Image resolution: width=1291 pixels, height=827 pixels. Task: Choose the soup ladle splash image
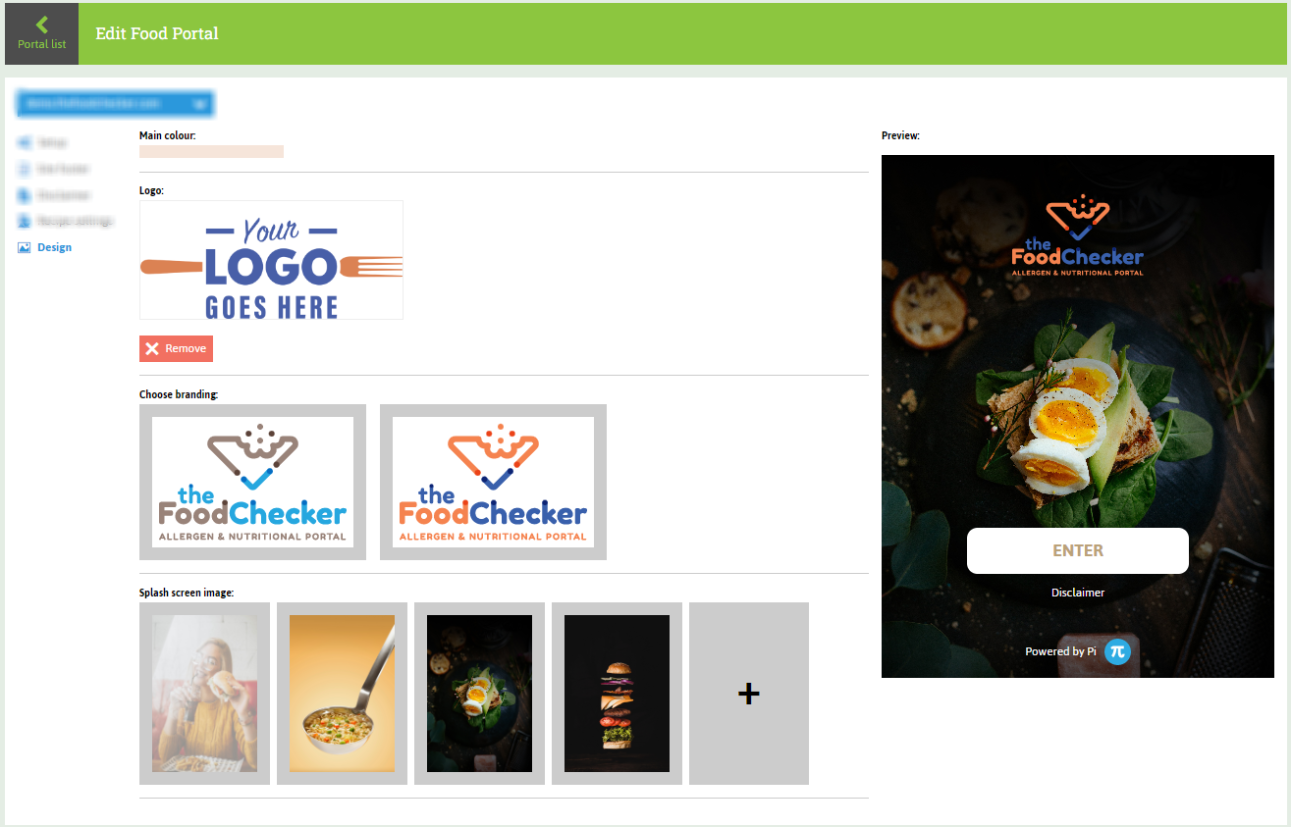coord(342,693)
